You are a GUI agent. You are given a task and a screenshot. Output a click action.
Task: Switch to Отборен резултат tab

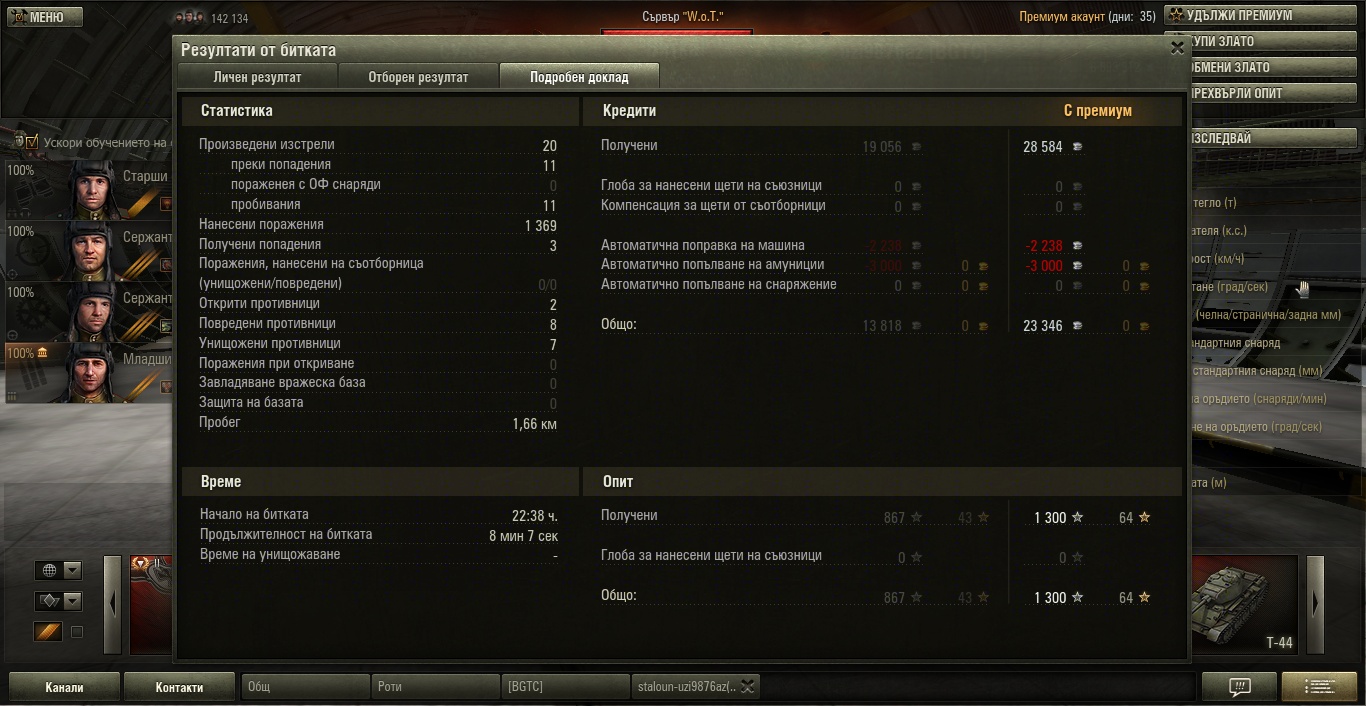(x=418, y=77)
